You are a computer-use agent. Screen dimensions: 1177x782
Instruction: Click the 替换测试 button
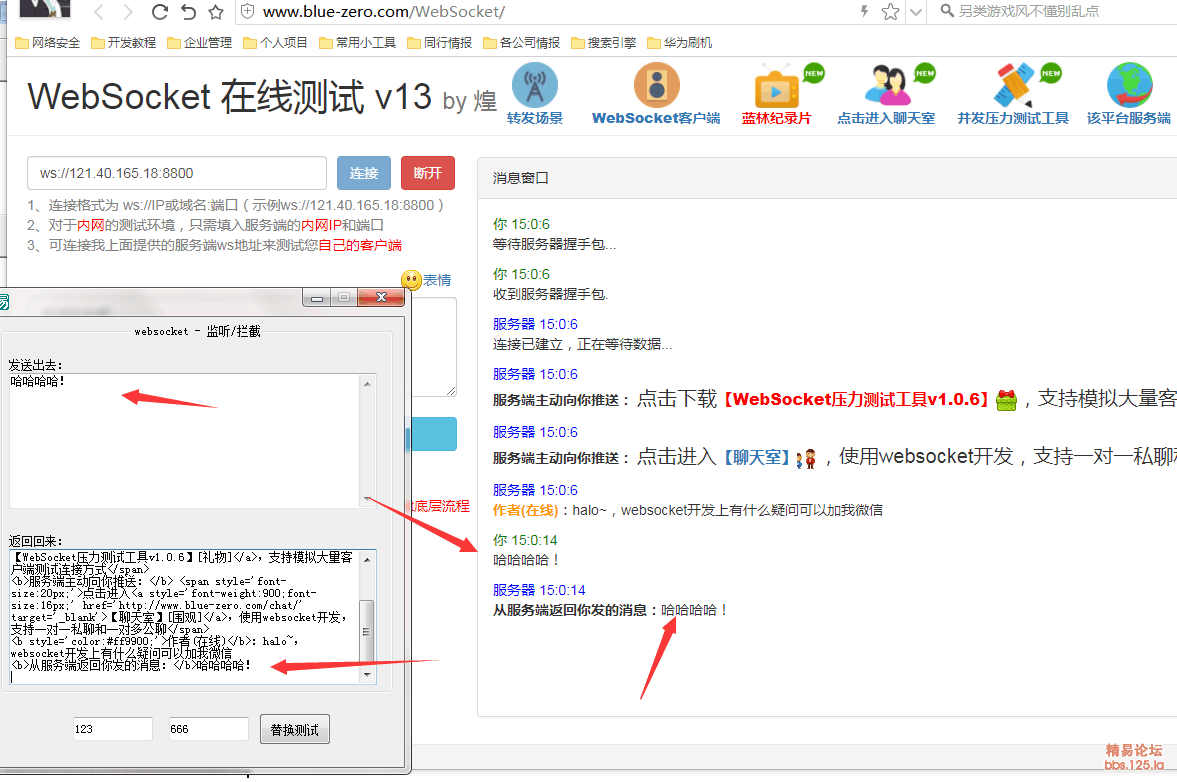click(294, 730)
